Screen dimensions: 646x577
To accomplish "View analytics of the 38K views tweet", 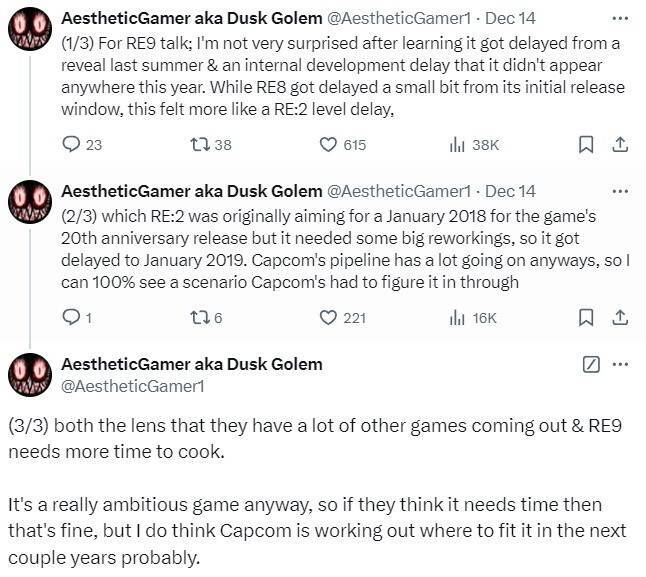I will (x=458, y=145).
